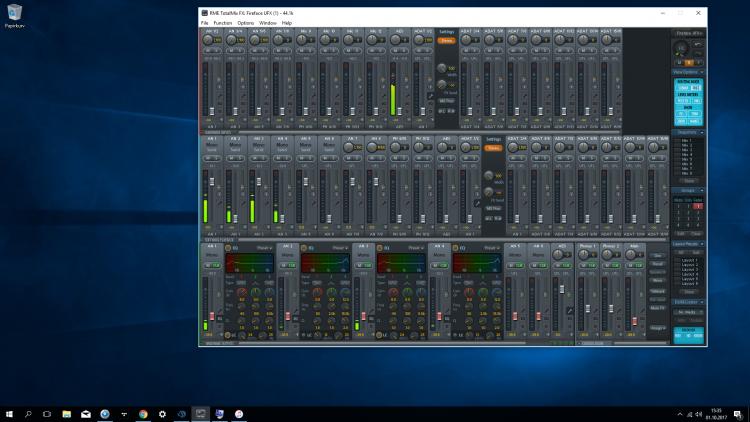750x422 pixels.
Task: Open the action center notification icon
Action: pos(738,414)
